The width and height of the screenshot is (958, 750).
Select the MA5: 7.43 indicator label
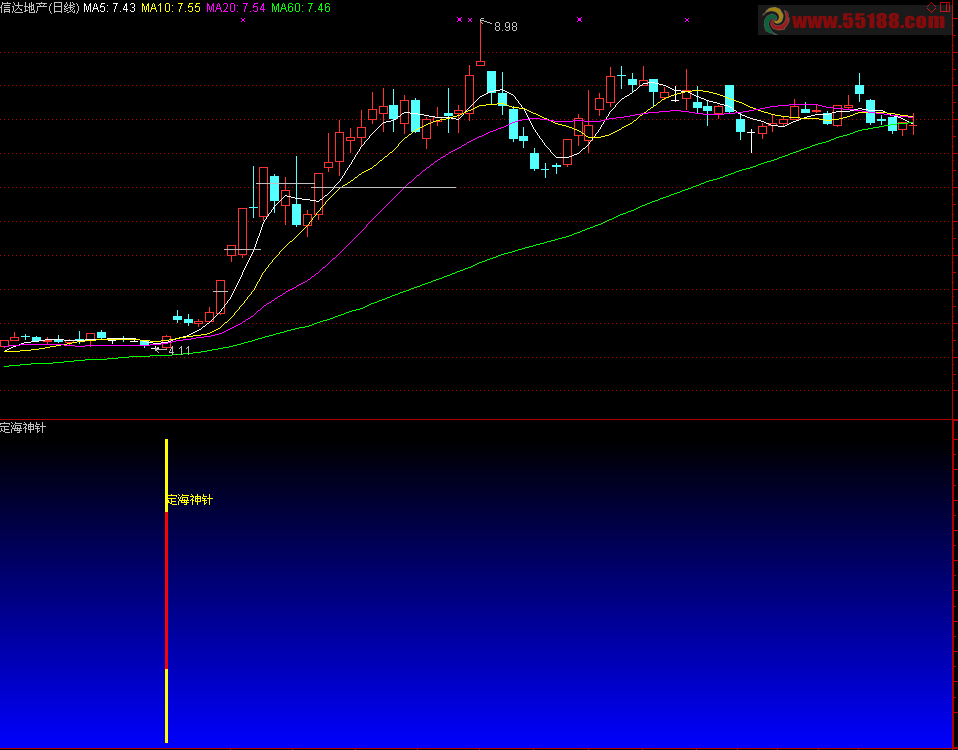tap(109, 8)
